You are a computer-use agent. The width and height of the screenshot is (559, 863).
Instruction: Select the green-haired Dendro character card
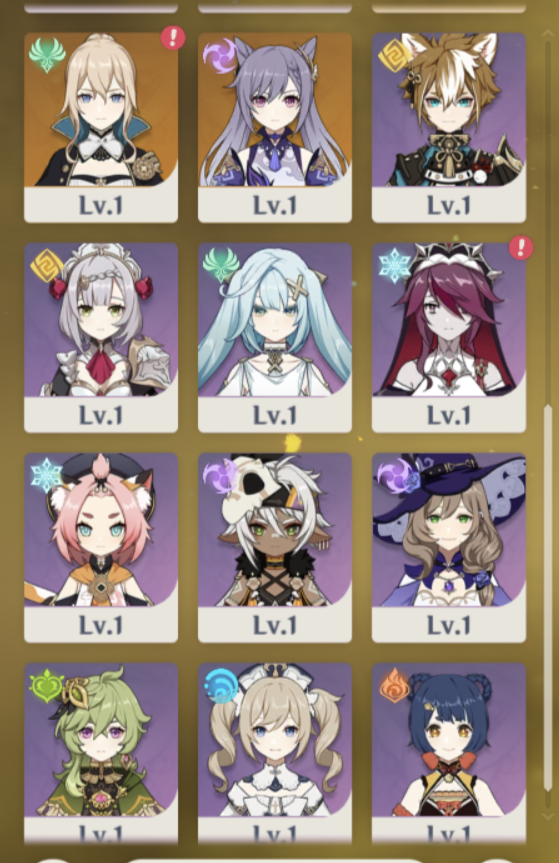(101, 753)
